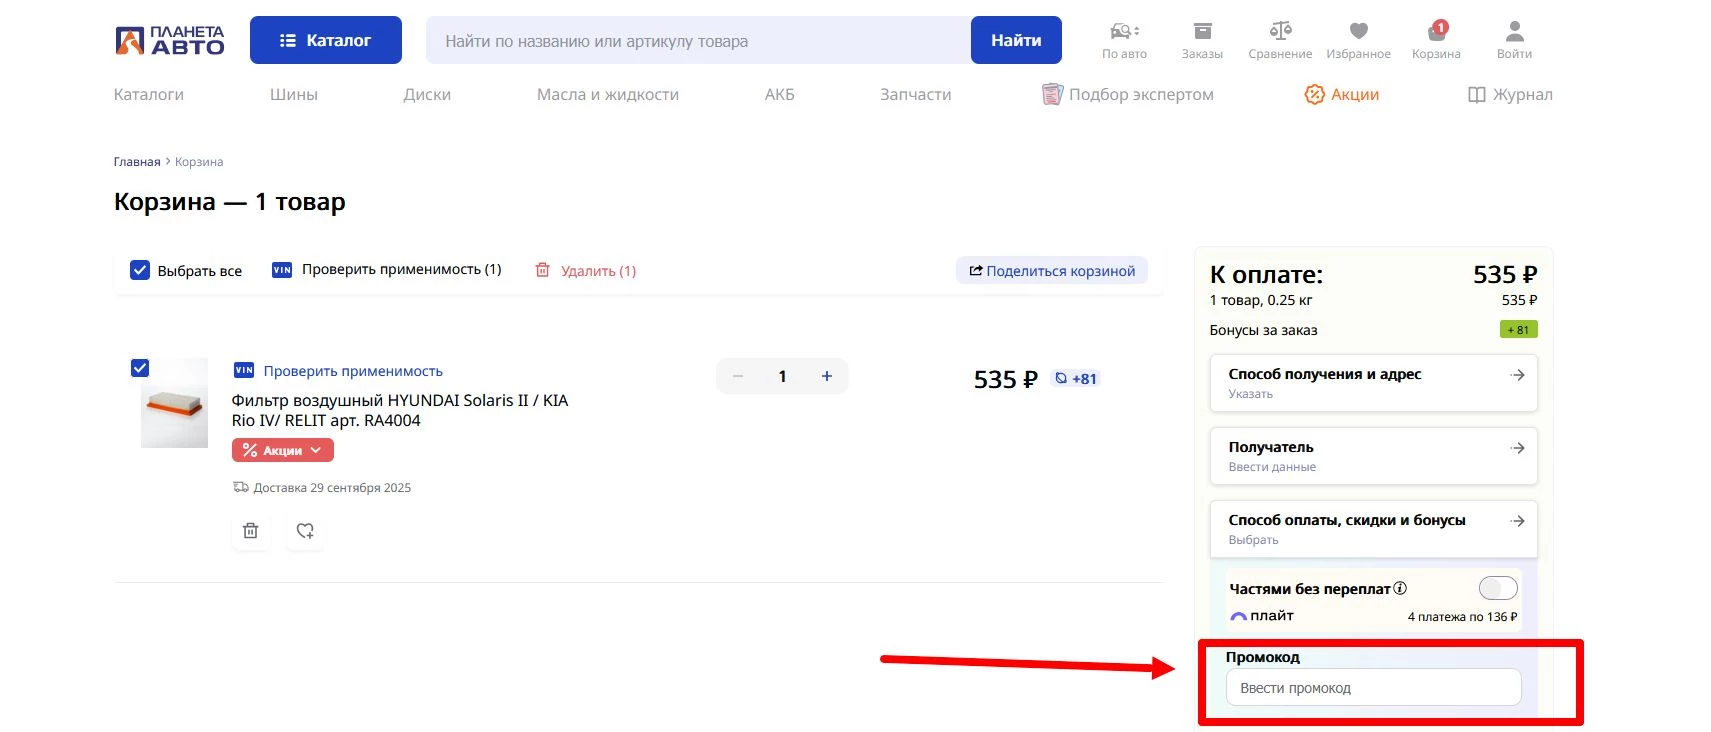Image resolution: width=1711 pixels, height=732 pixels.
Task: Expand the red Акции badge dropdown
Action: point(283,451)
